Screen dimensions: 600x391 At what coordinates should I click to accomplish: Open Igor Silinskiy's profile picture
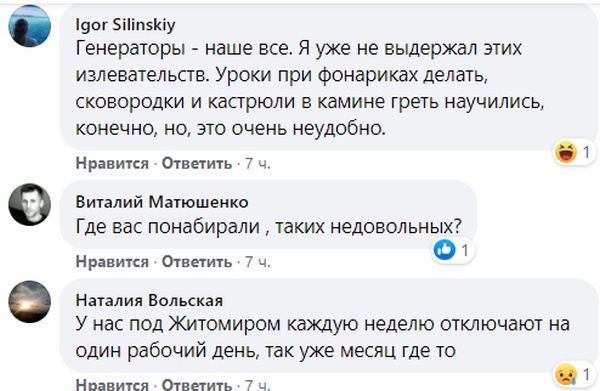point(29,26)
